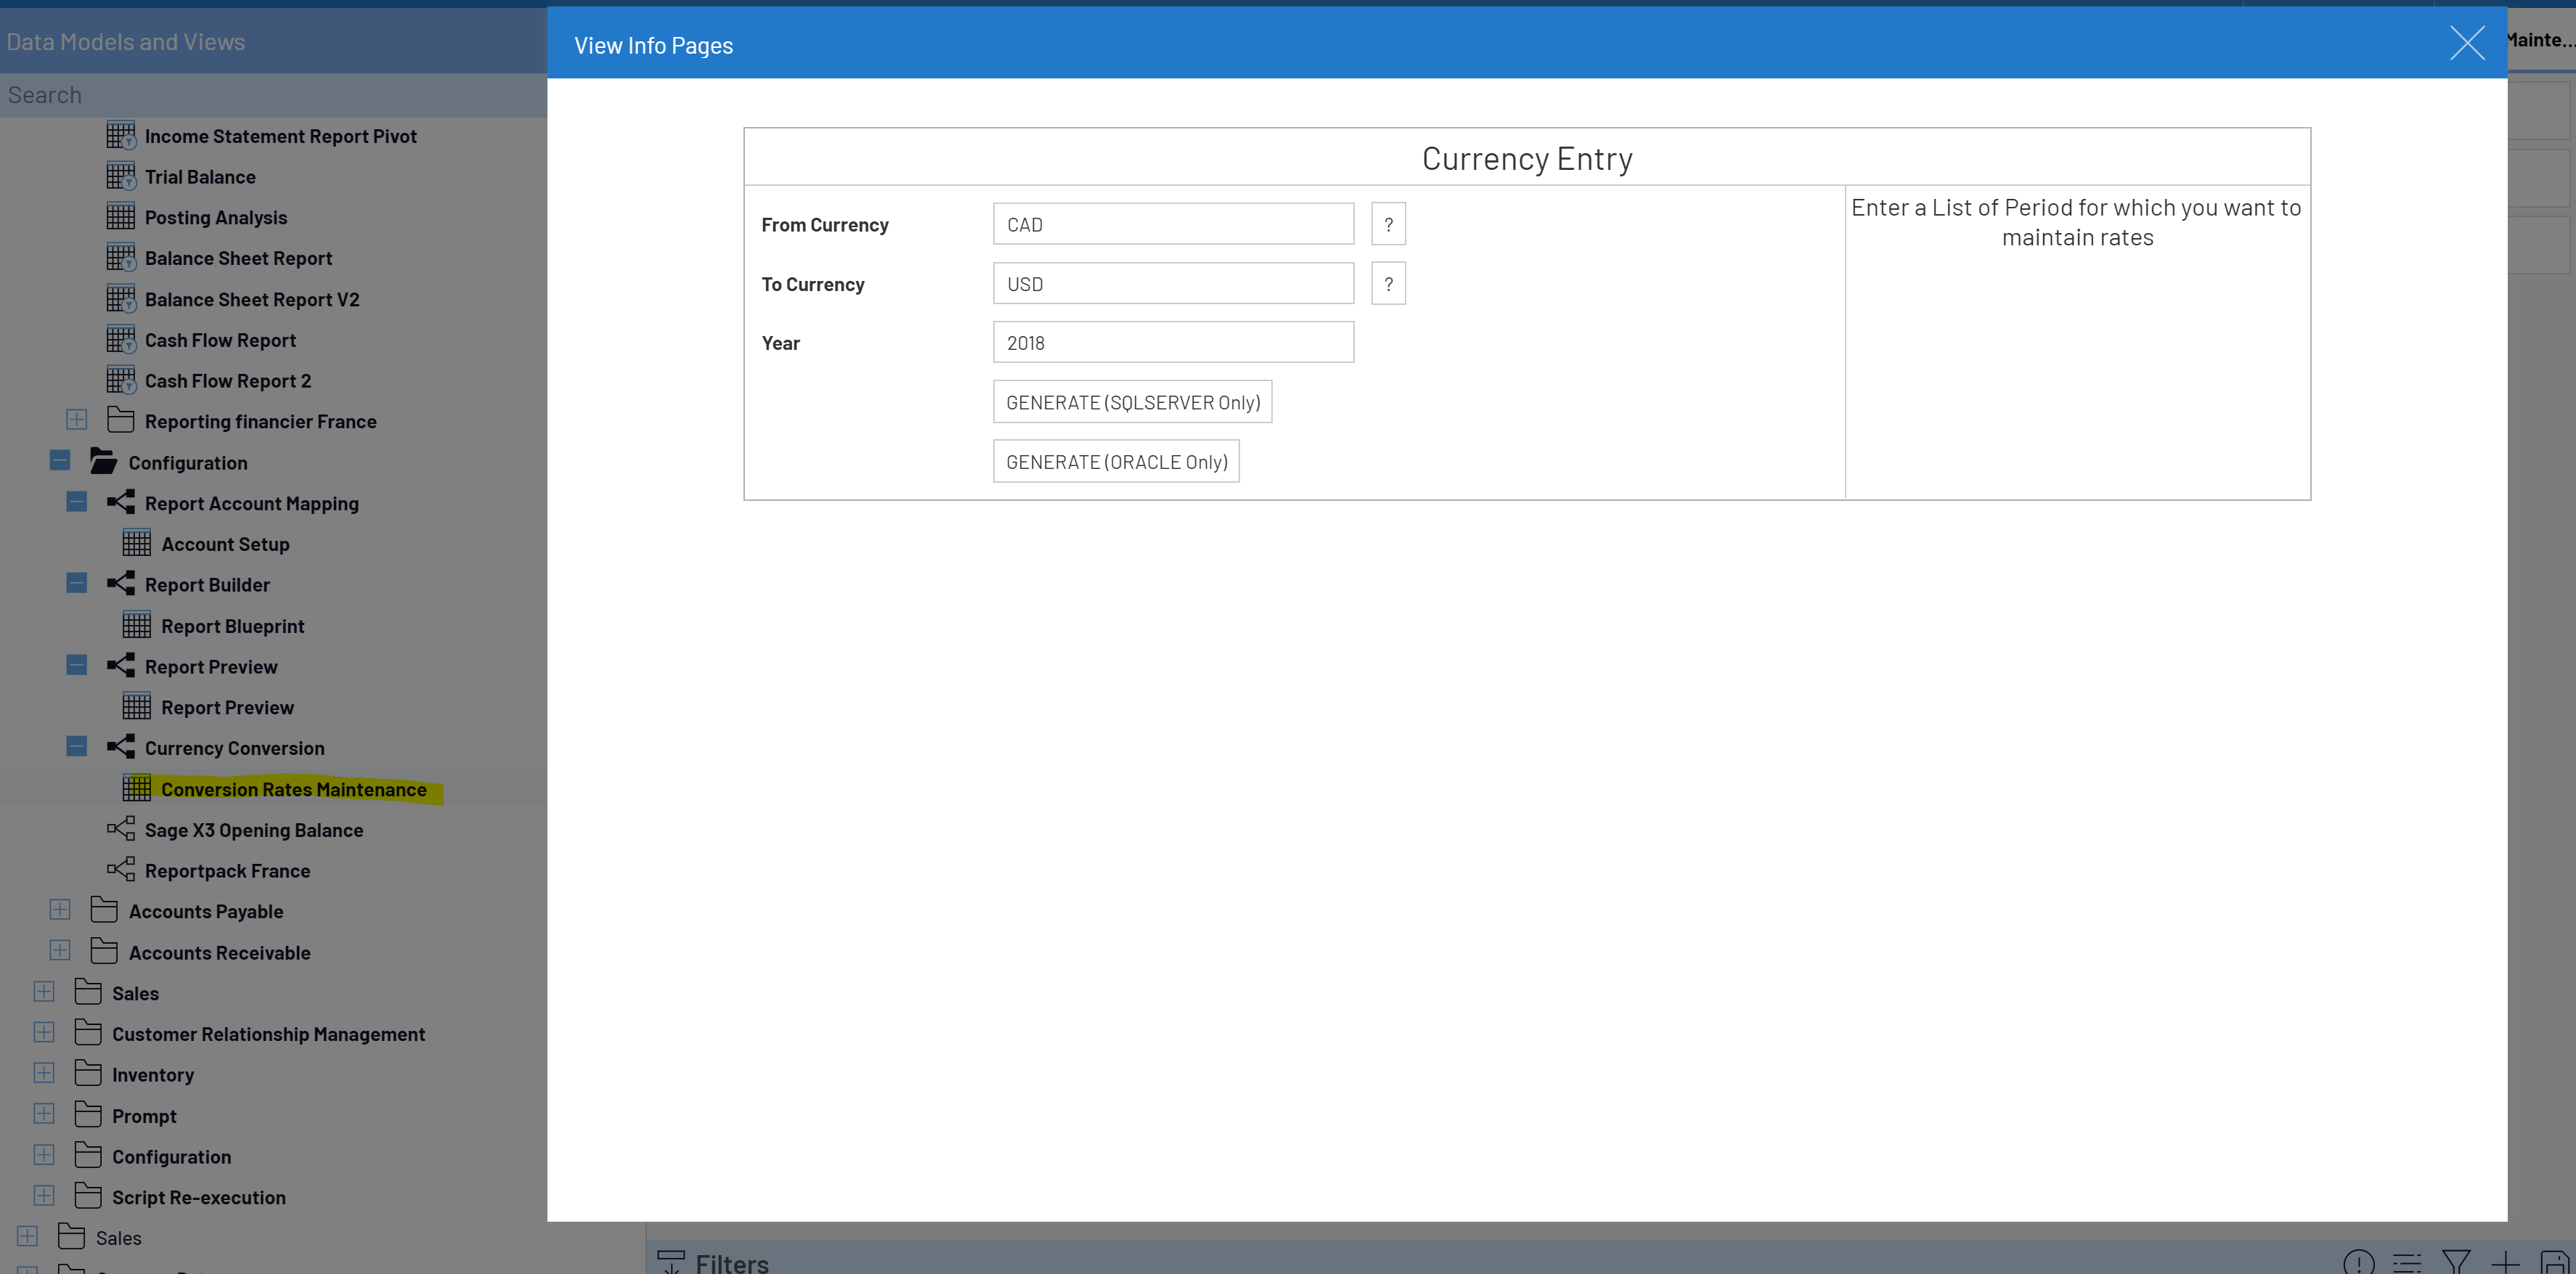Open help lookup for From Currency
2576x1274 pixels.
(1388, 224)
